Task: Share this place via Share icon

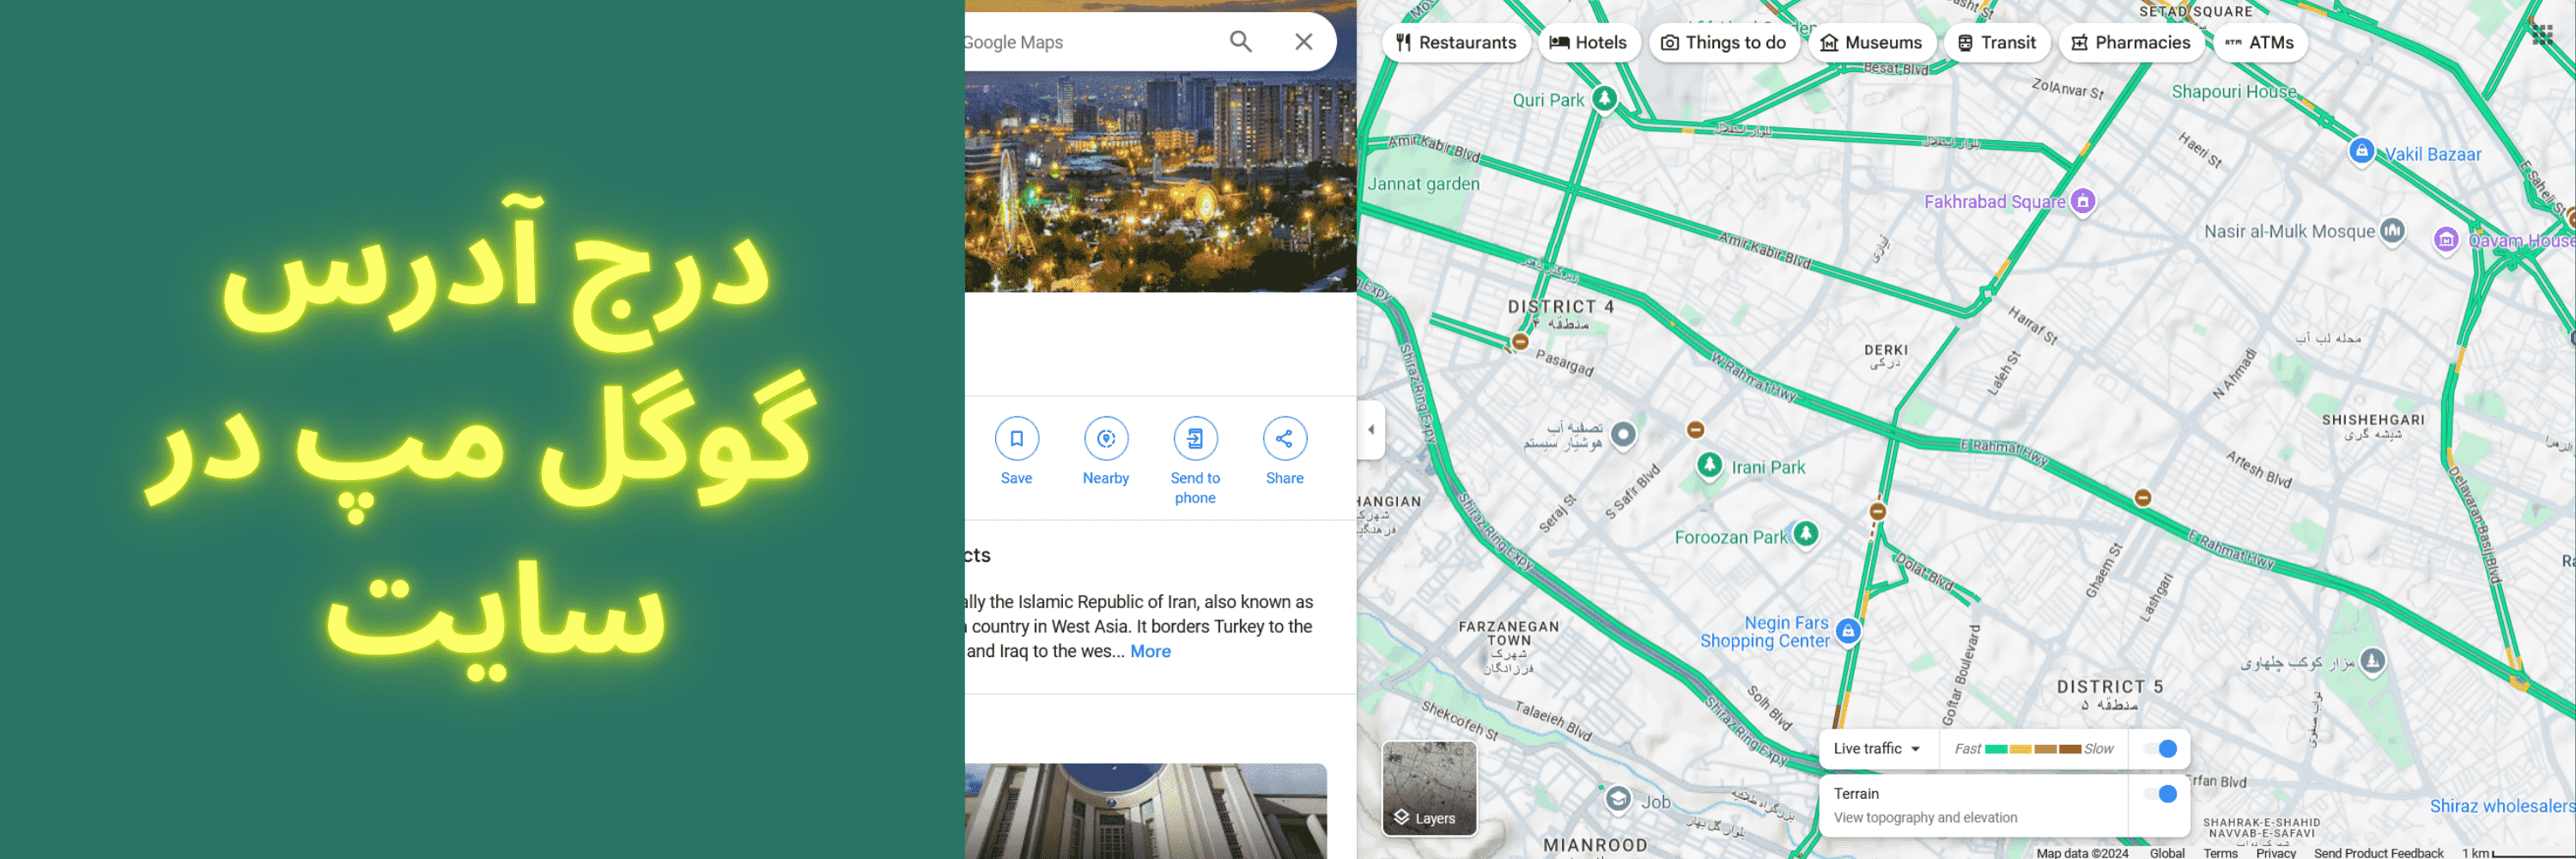Action: [1284, 439]
